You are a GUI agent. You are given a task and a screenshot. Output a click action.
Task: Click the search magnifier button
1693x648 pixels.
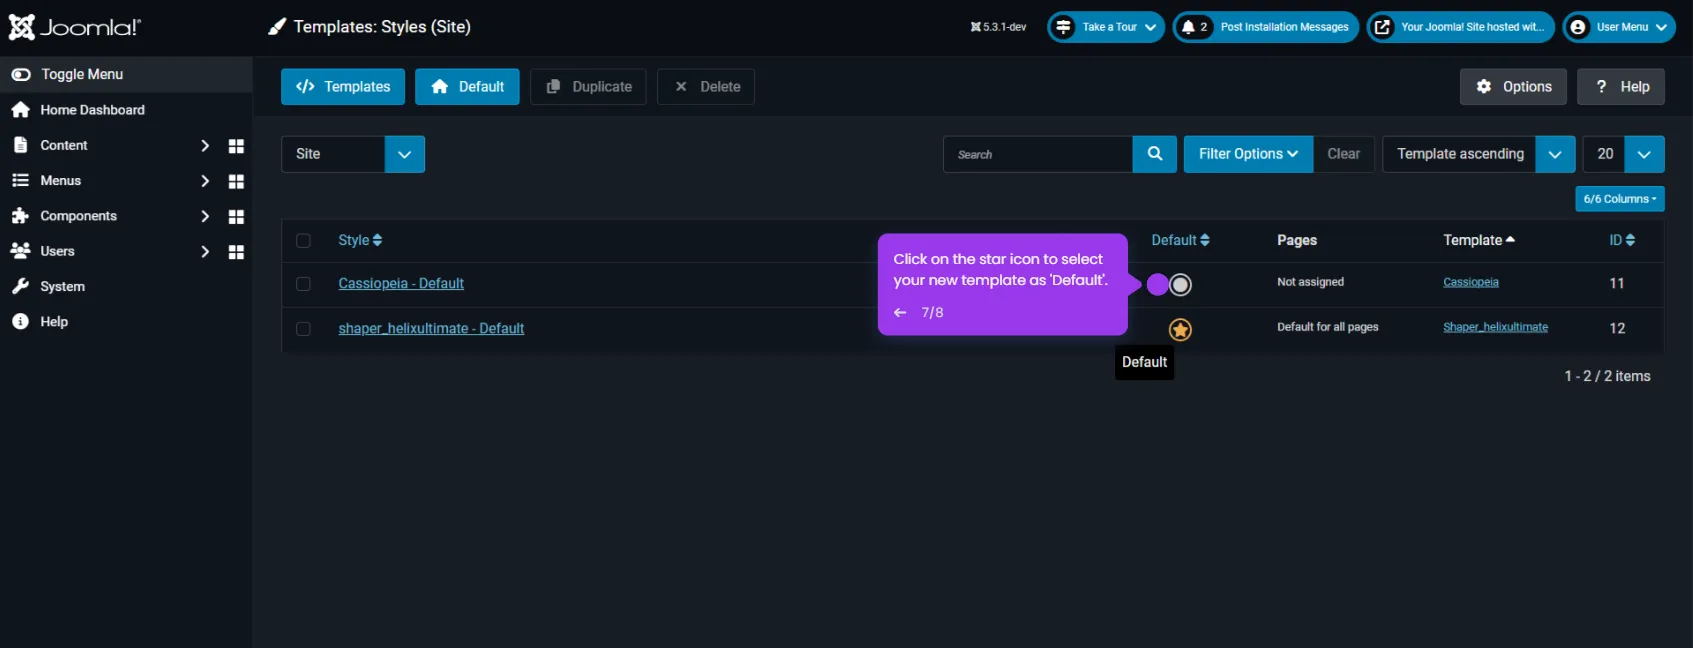(x=1155, y=154)
